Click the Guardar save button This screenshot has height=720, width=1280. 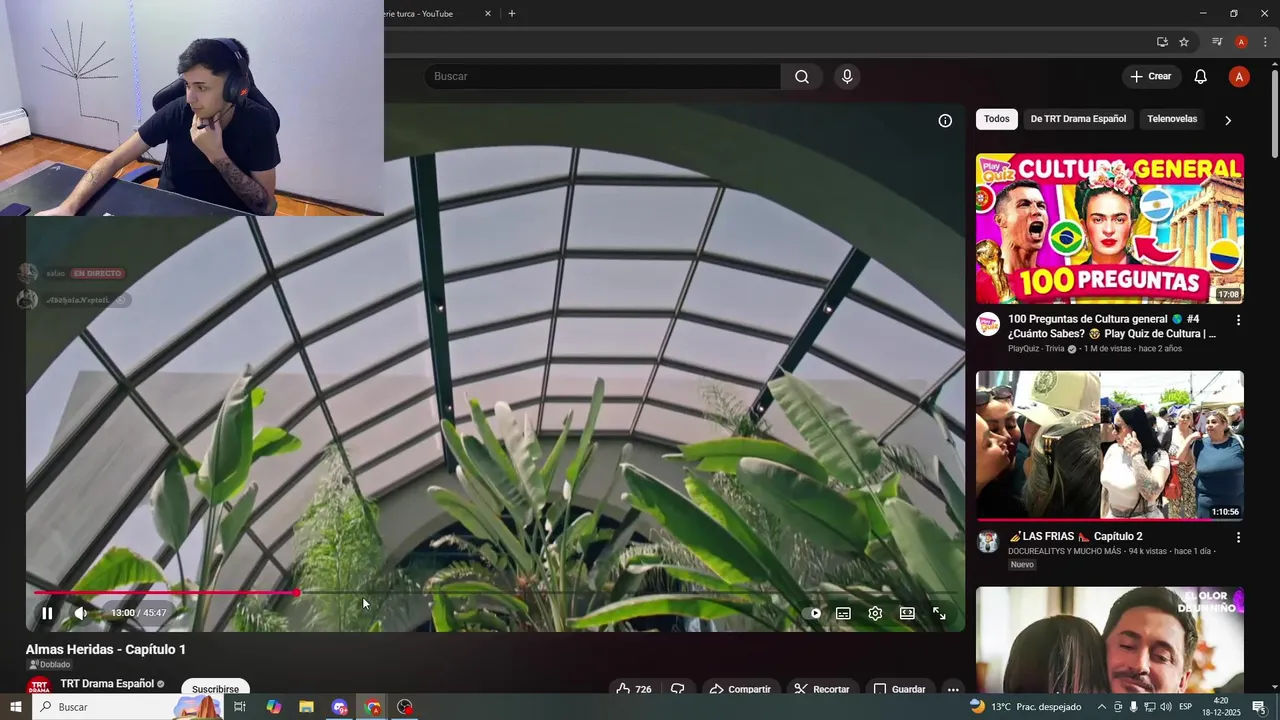[x=899, y=689]
